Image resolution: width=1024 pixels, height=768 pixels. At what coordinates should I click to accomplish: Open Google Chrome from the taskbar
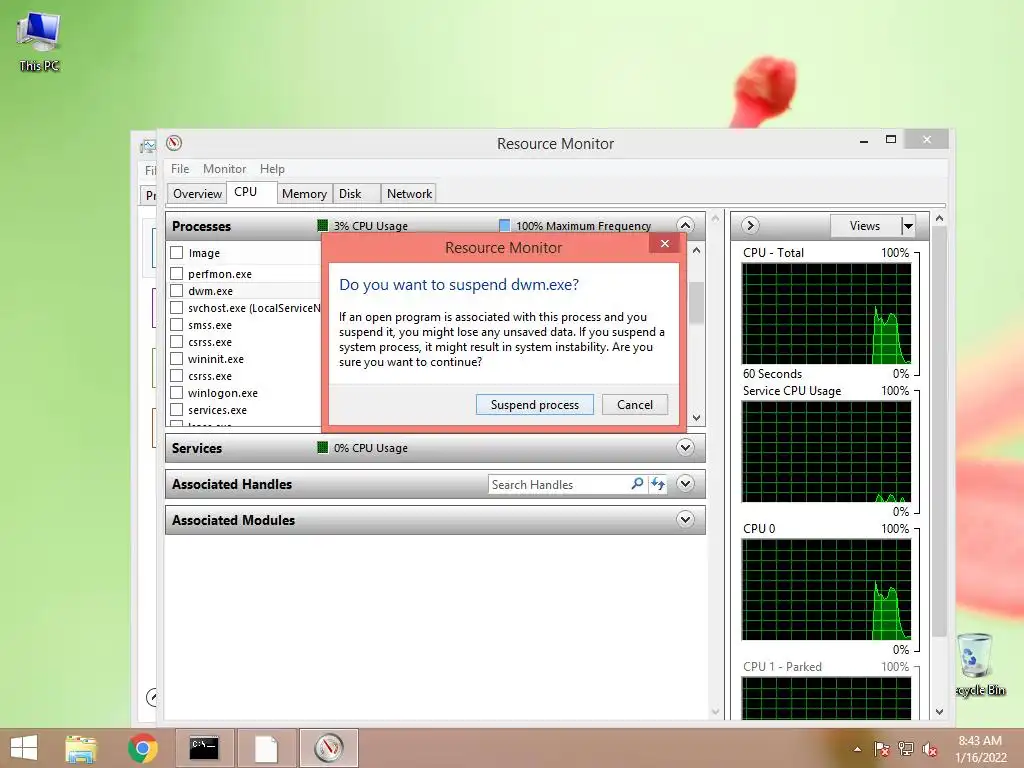tap(142, 748)
